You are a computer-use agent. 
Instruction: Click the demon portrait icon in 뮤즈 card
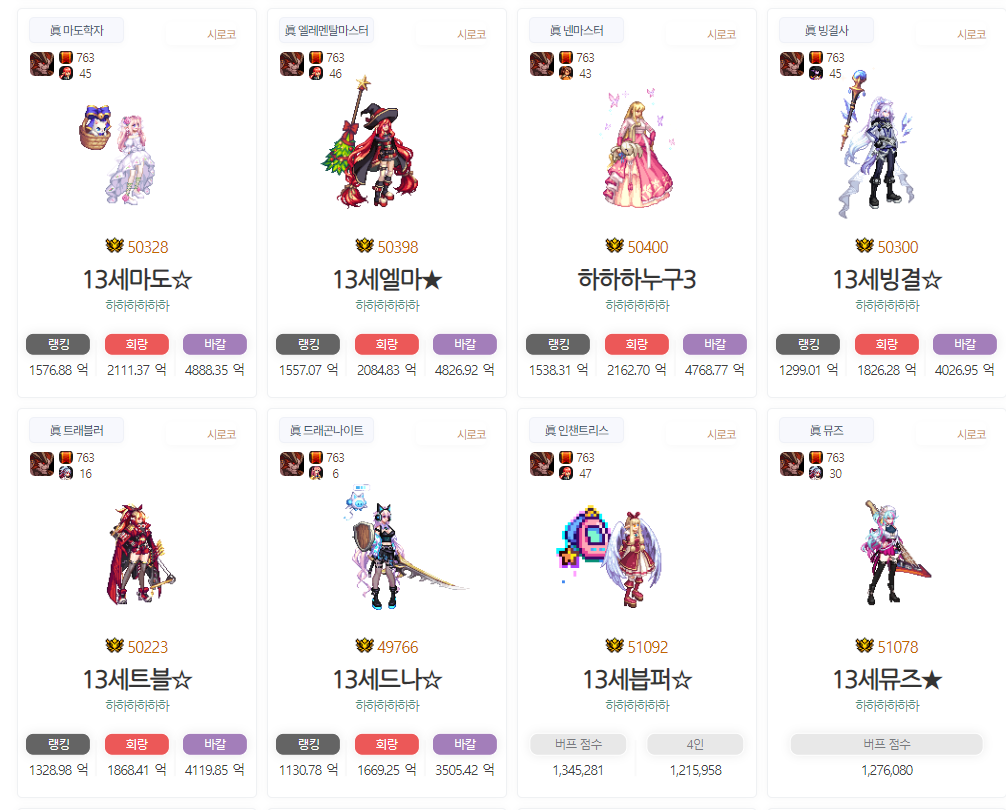click(792, 464)
